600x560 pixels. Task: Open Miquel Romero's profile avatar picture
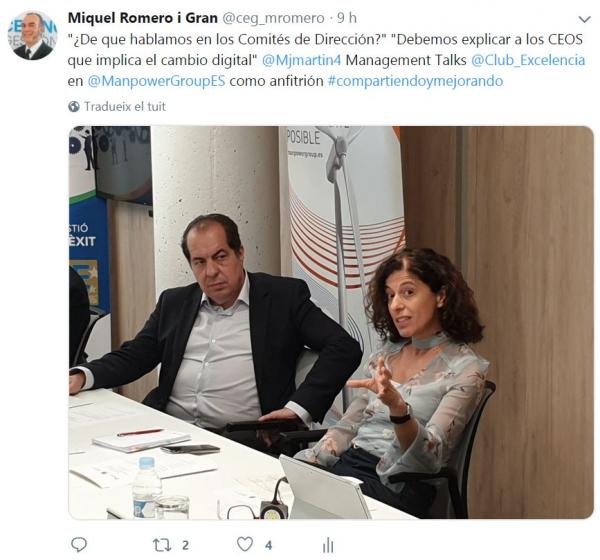[x=32, y=35]
